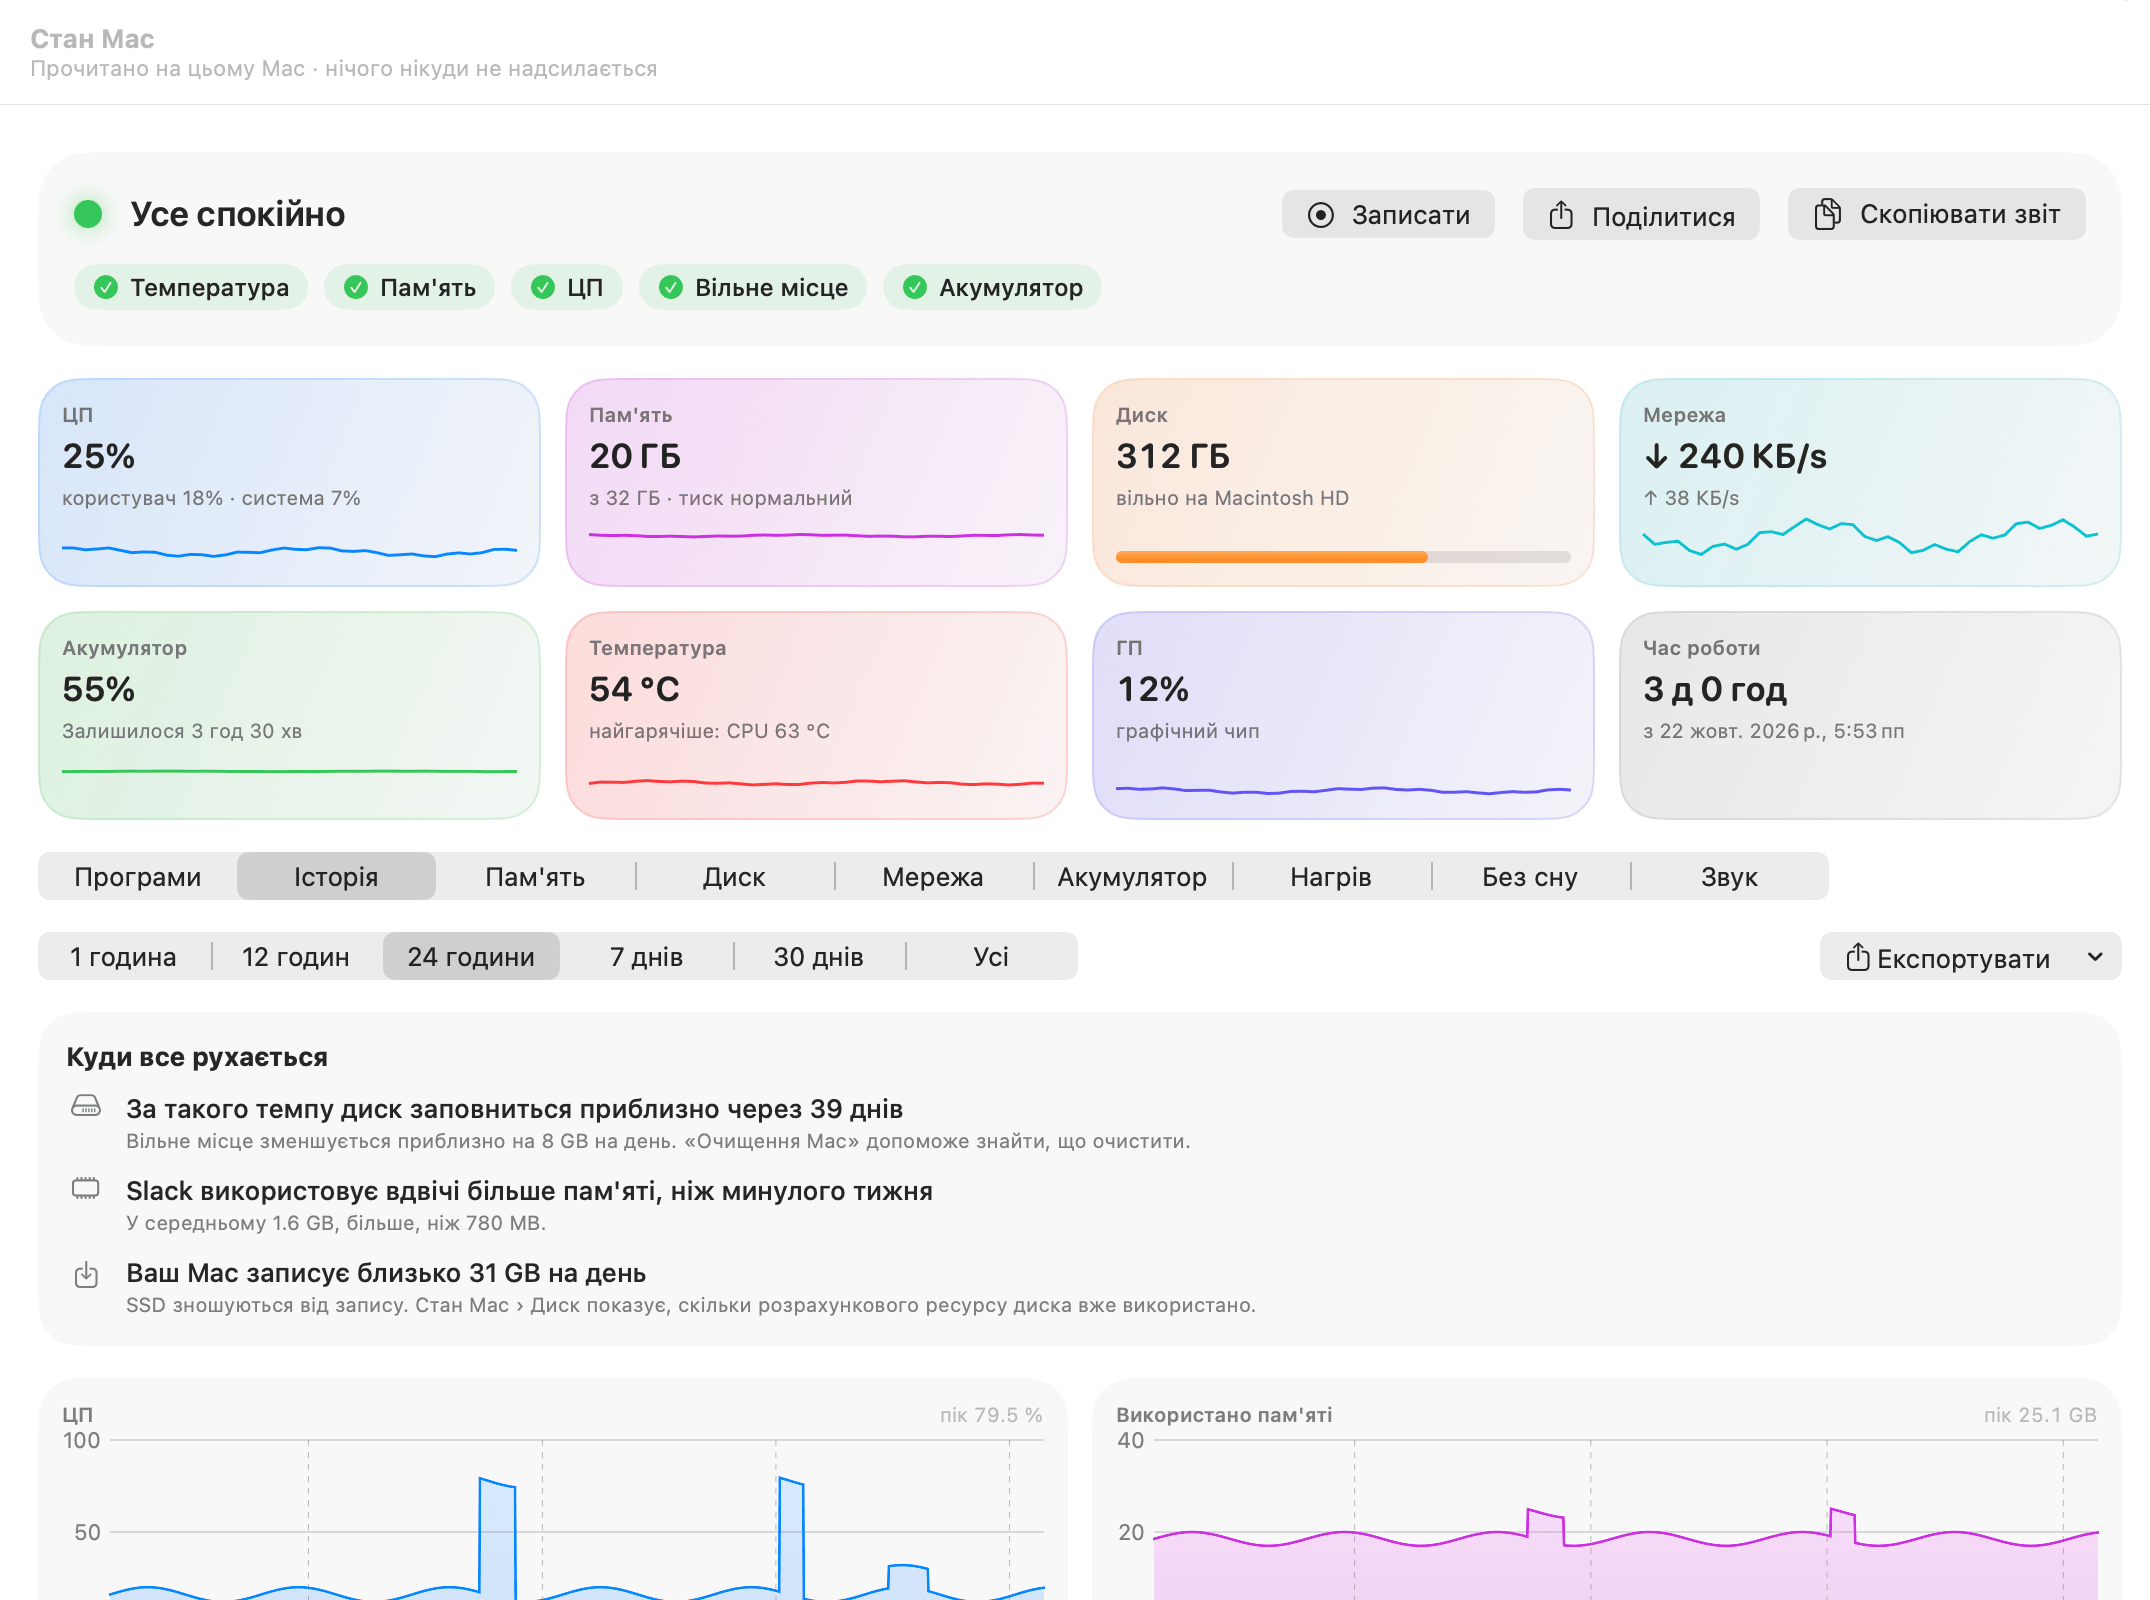Click the disk write download icon
Image resolution: width=2150 pixels, height=1600 pixels.
[86, 1275]
